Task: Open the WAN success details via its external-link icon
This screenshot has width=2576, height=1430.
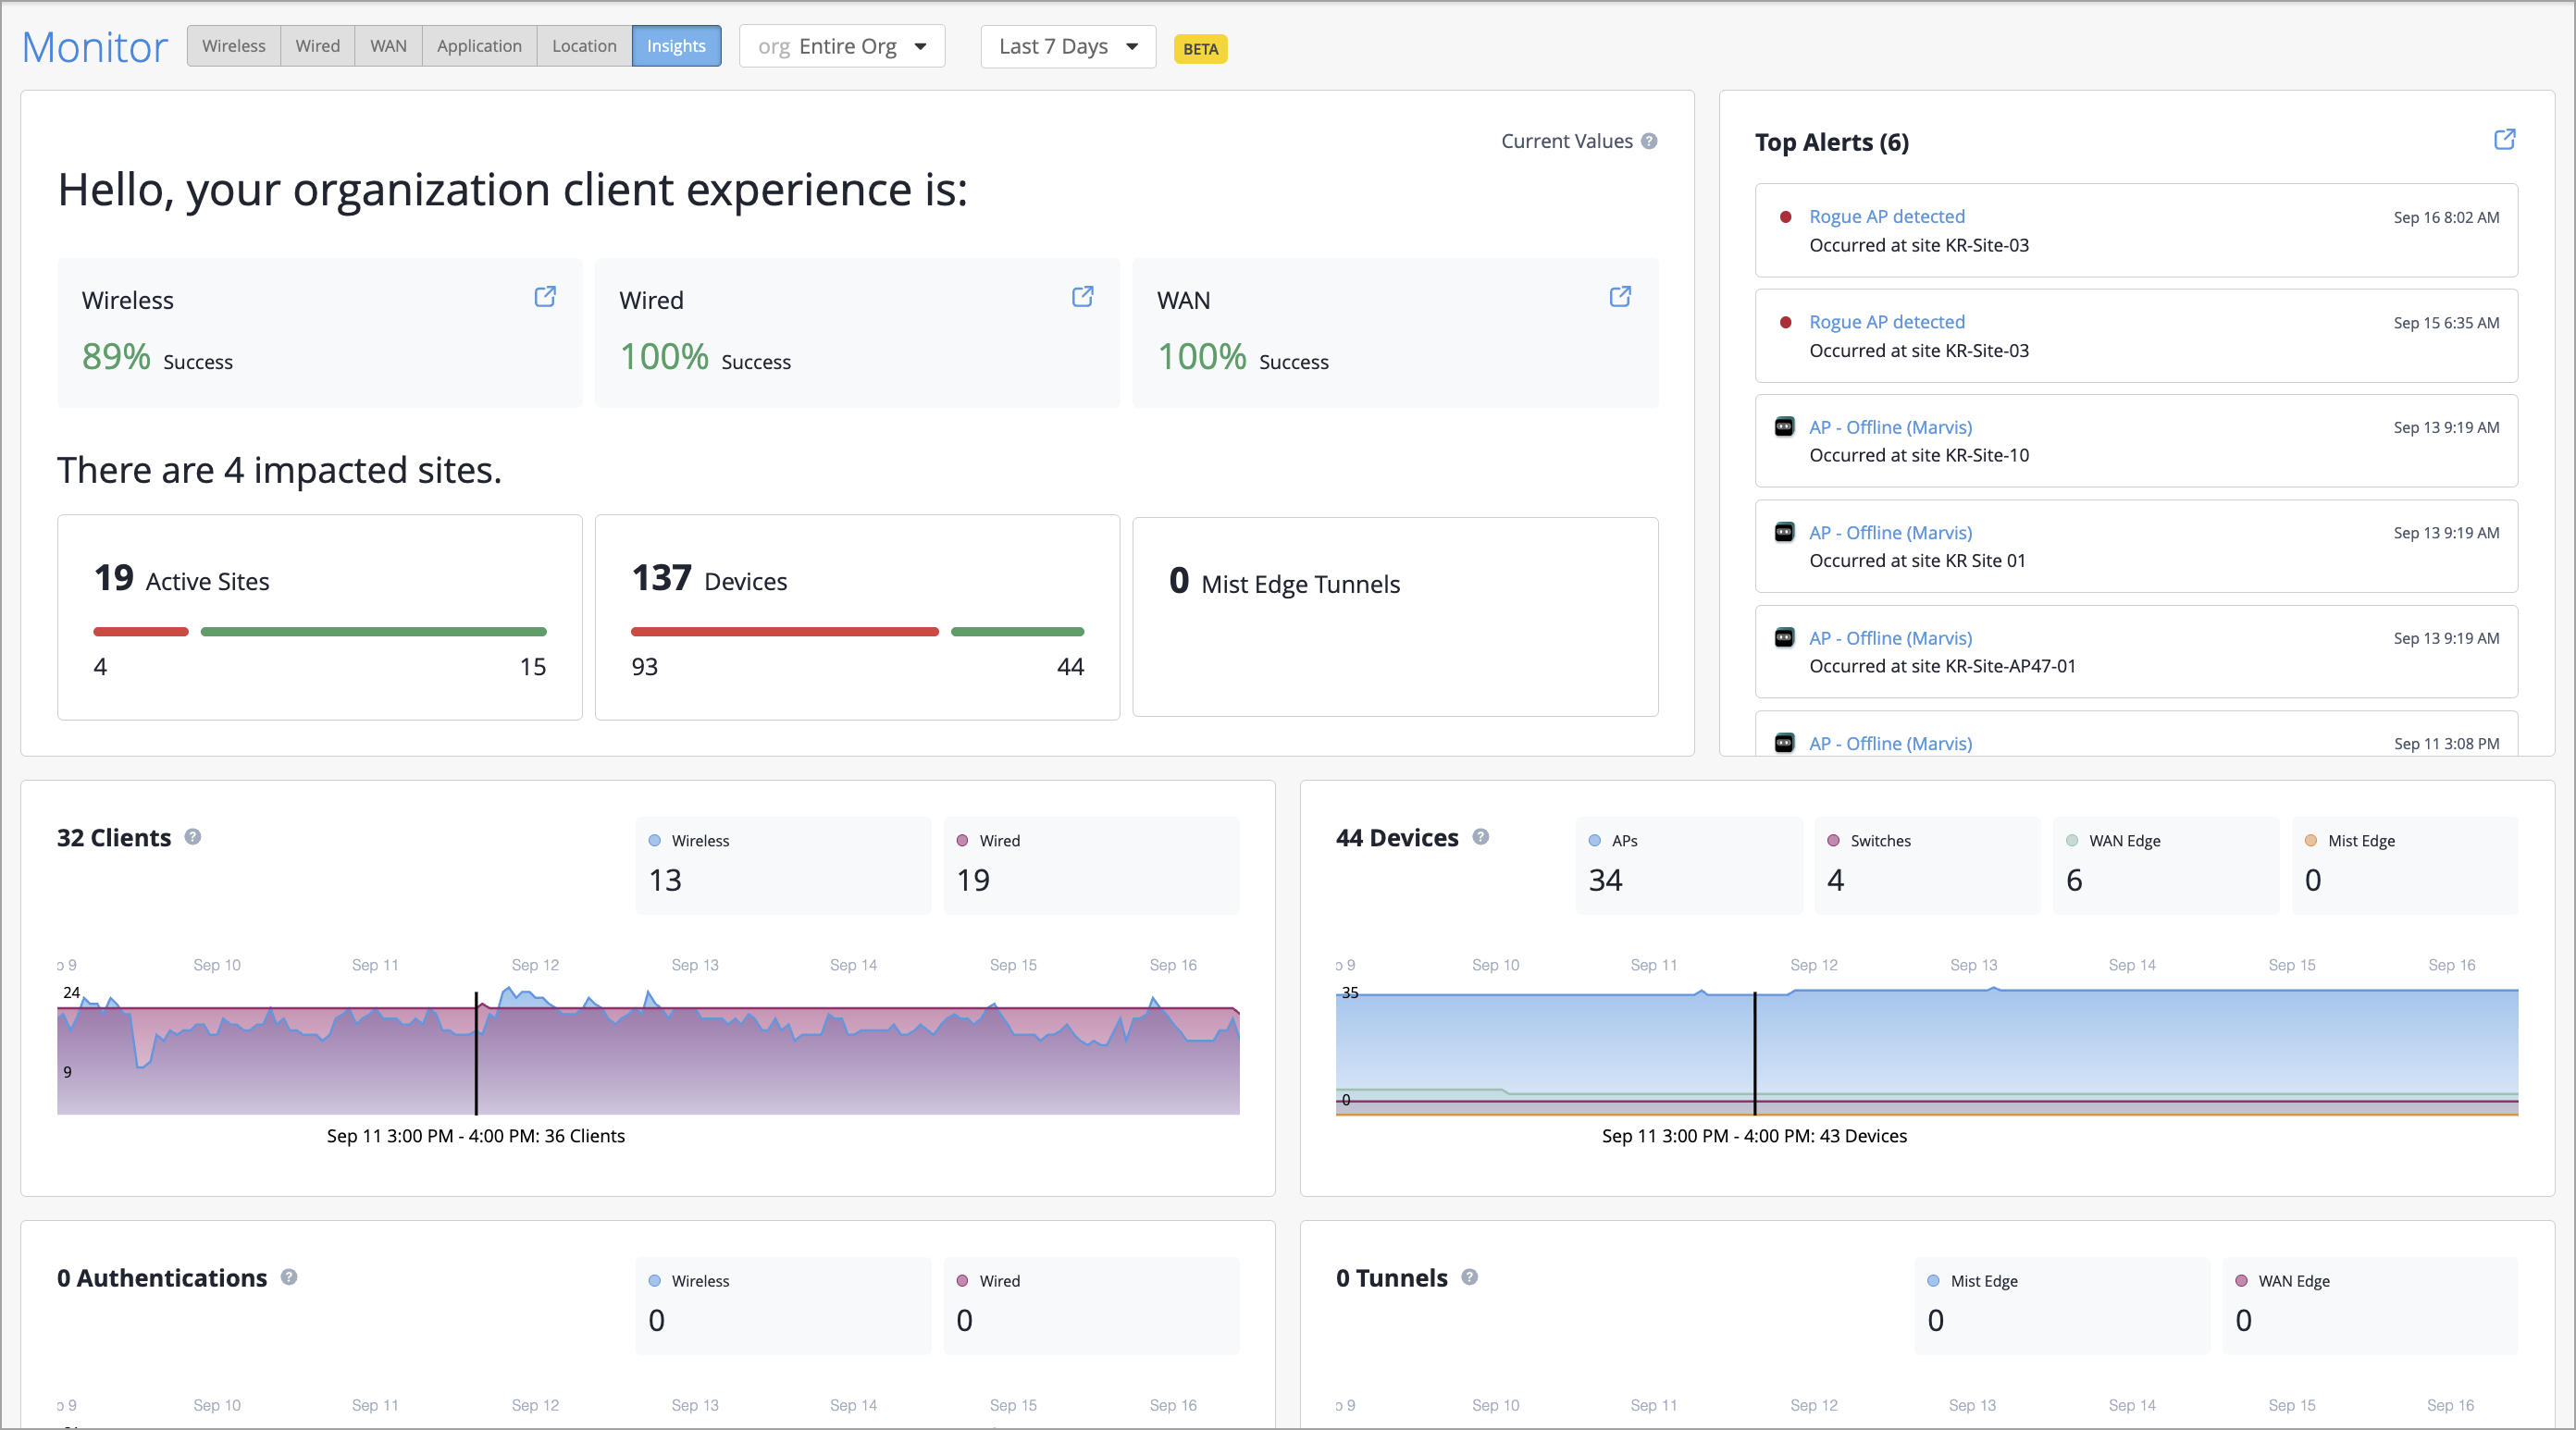Action: point(1620,296)
